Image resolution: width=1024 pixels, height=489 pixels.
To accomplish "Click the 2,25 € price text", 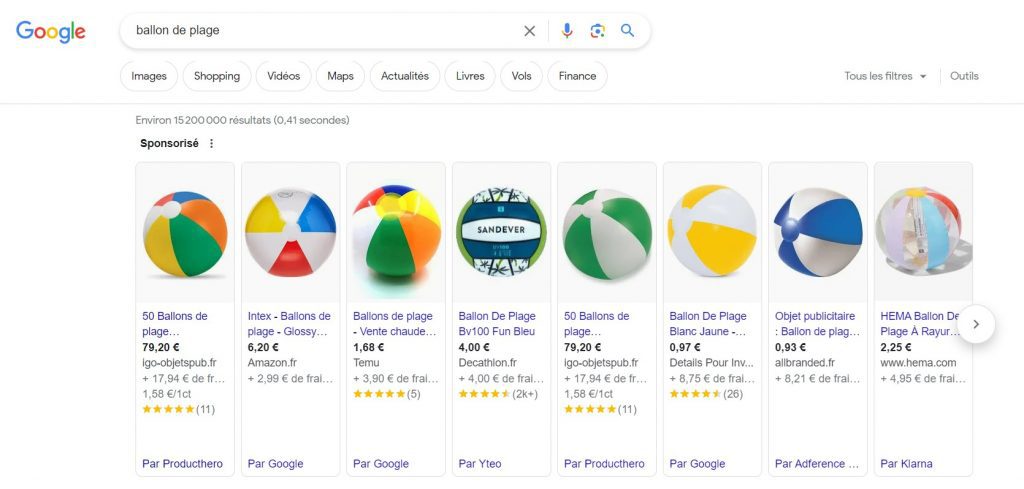I will click(x=896, y=347).
